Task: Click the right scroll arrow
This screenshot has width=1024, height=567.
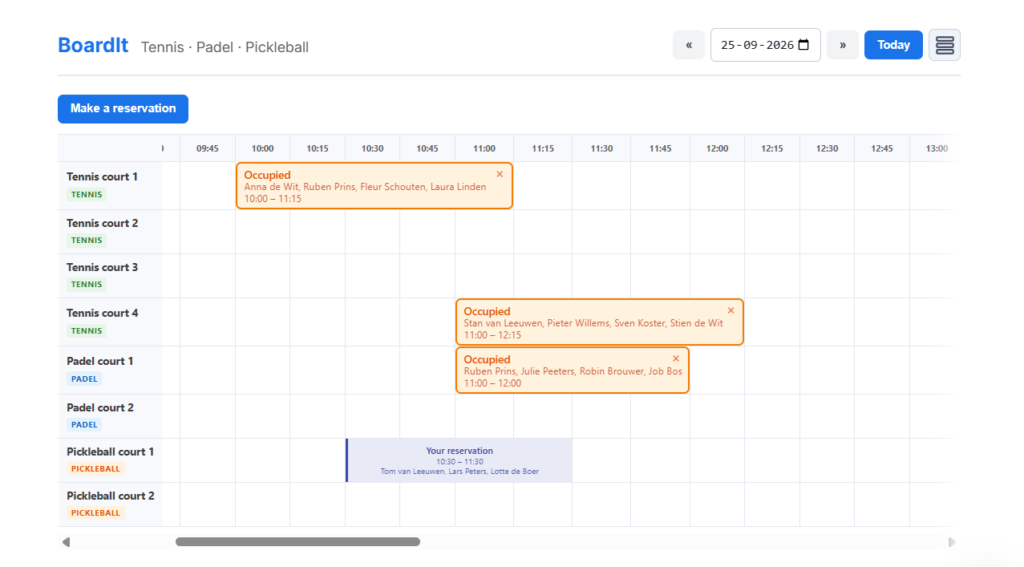Action: [952, 542]
